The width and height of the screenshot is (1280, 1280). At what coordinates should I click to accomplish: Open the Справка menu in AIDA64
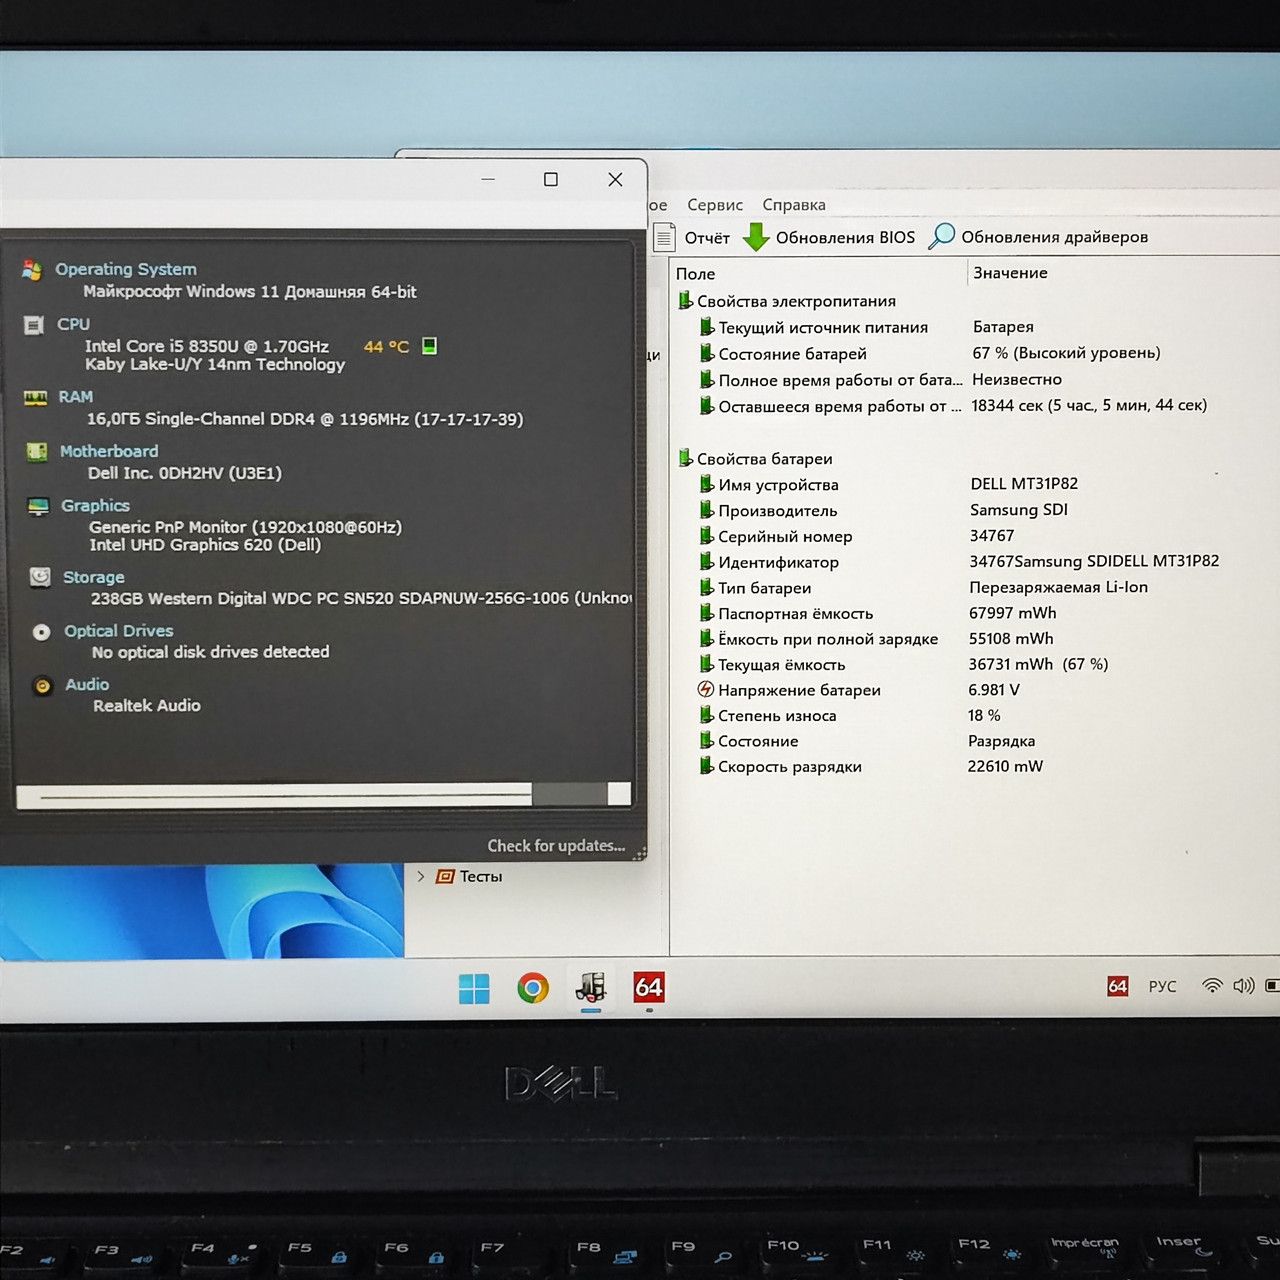(x=794, y=205)
